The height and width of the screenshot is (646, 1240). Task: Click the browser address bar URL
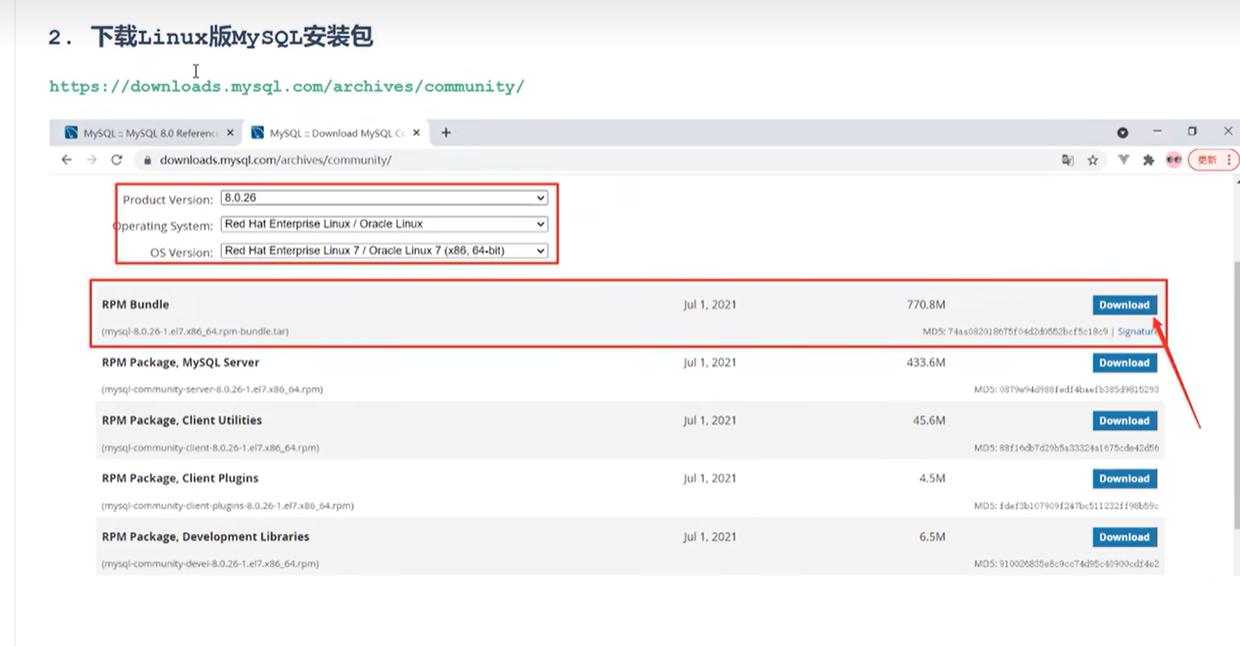click(x=275, y=160)
